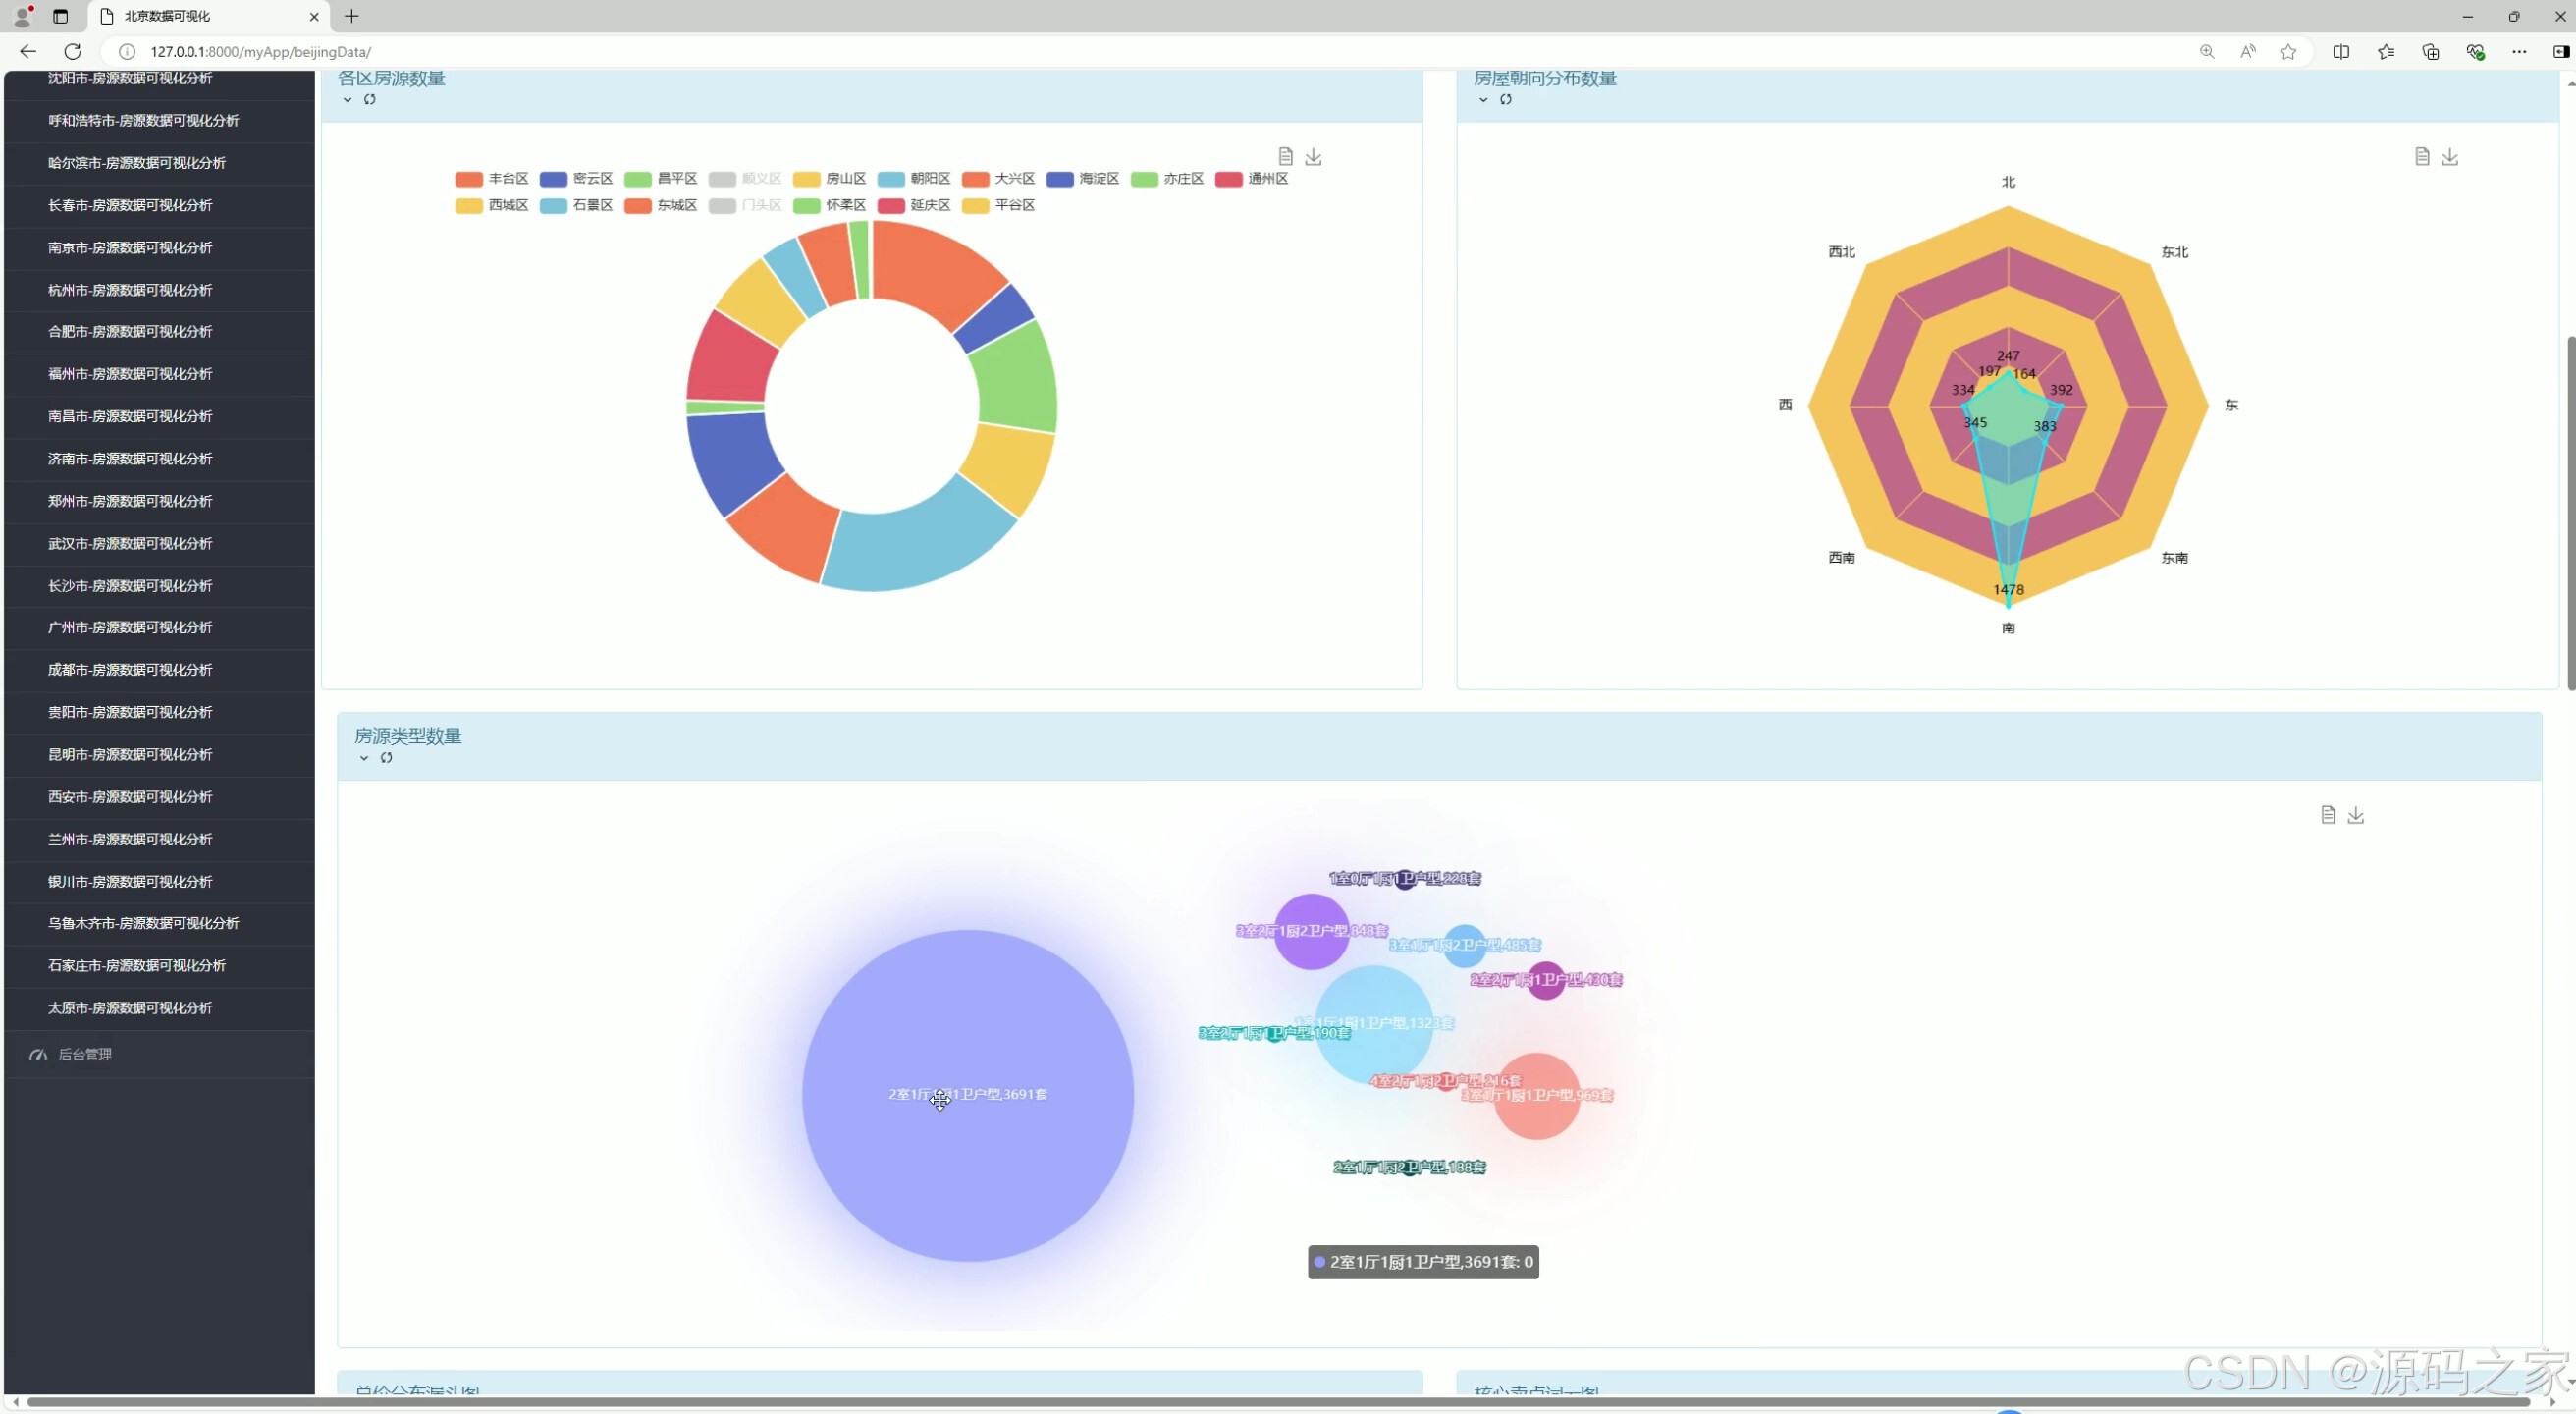Open data view for district pie chart
The width and height of the screenshot is (2576, 1414).
[1286, 156]
